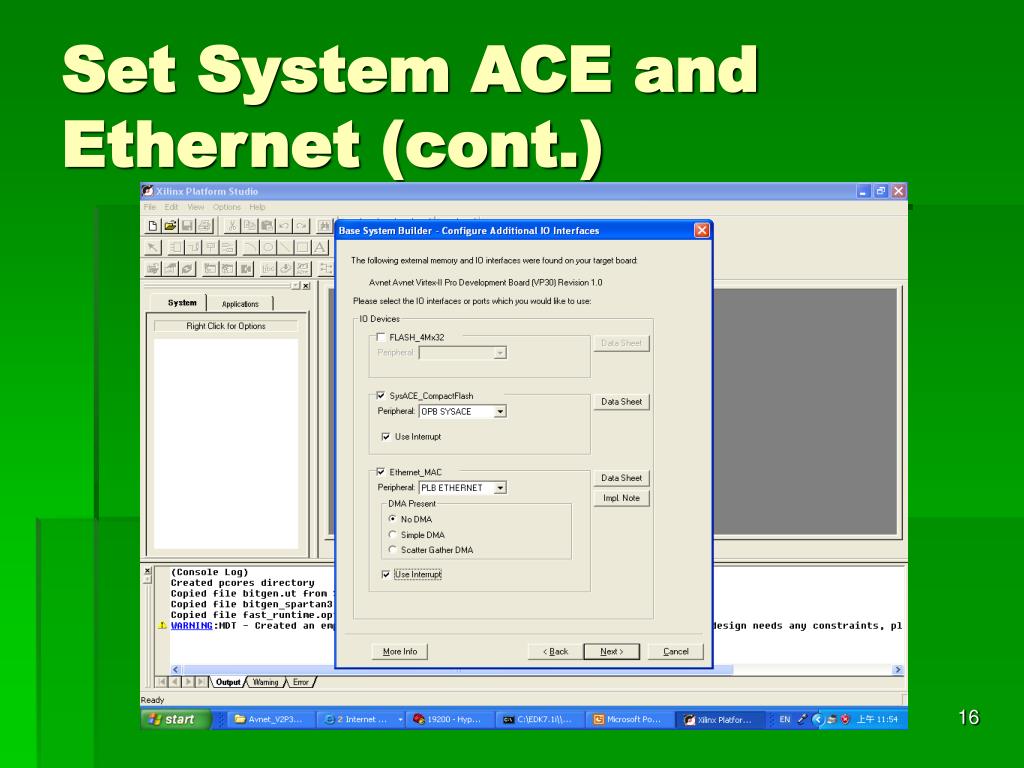Viewport: 1024px width, 768px height.
Task: Open the Ethernet_MAC Data Sheet button
Action: [621, 478]
